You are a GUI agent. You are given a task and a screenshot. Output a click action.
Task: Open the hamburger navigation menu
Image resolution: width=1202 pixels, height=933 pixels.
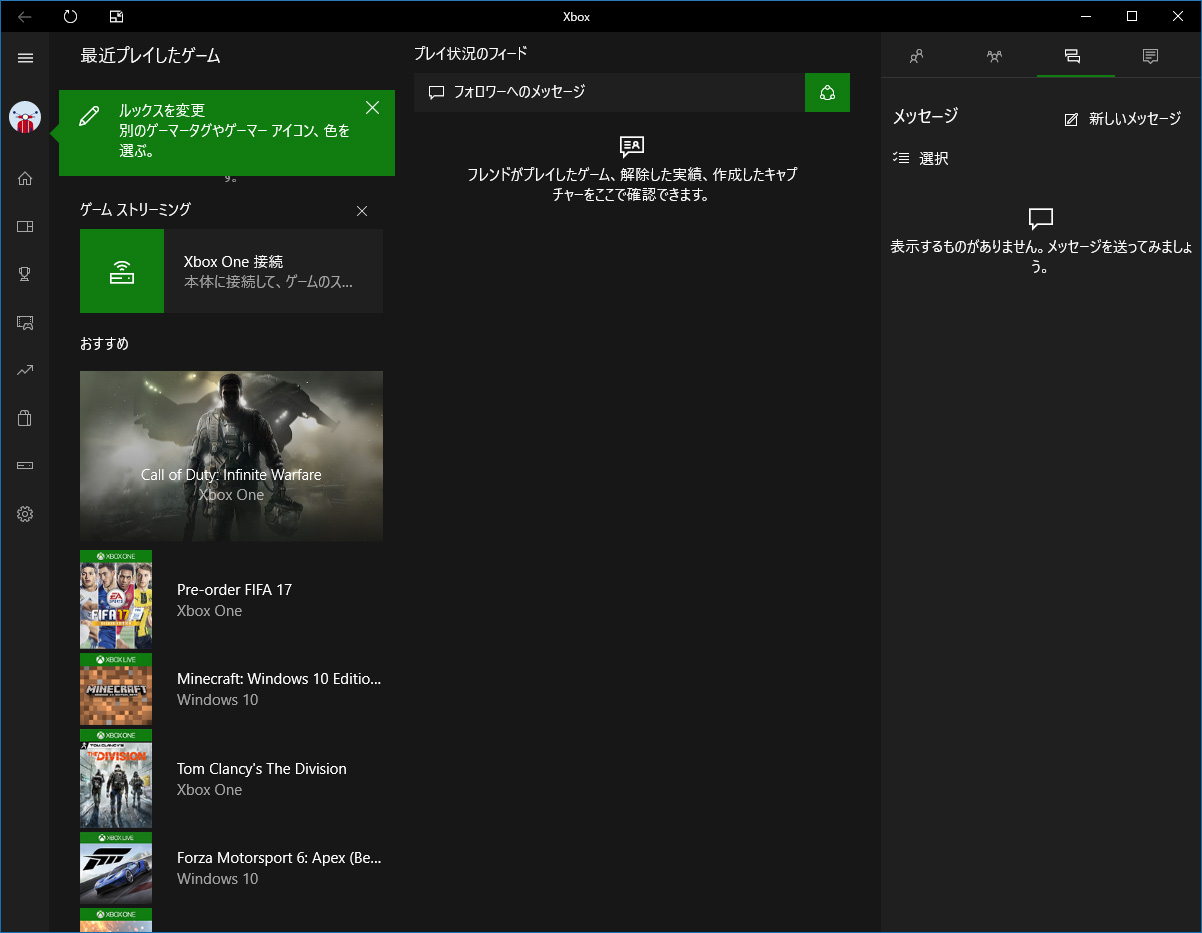coord(25,58)
